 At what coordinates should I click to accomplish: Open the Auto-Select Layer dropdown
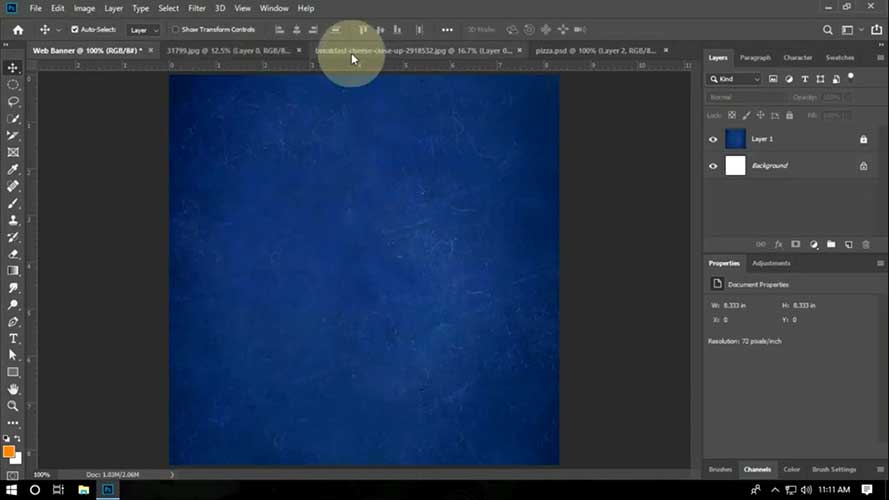coord(142,30)
